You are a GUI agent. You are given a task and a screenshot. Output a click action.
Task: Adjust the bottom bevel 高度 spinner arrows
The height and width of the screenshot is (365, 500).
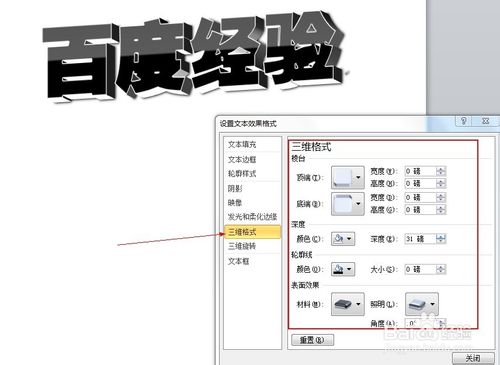click(441, 210)
